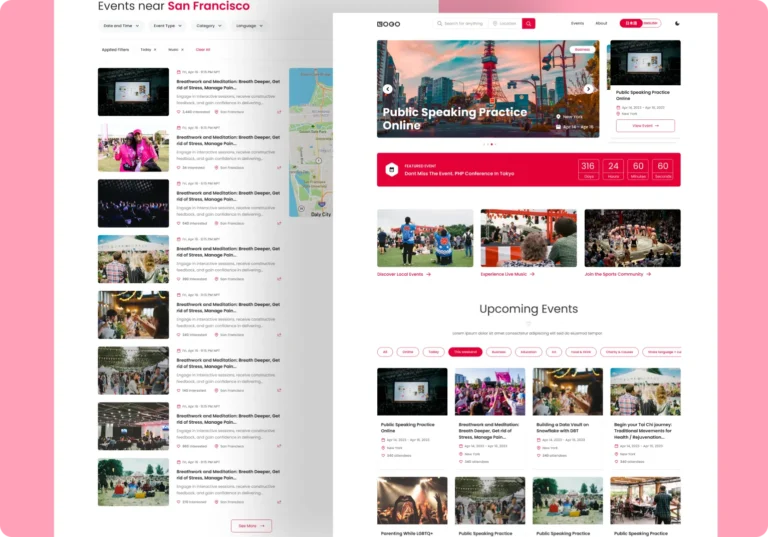Click the Clear All filters link

(203, 49)
